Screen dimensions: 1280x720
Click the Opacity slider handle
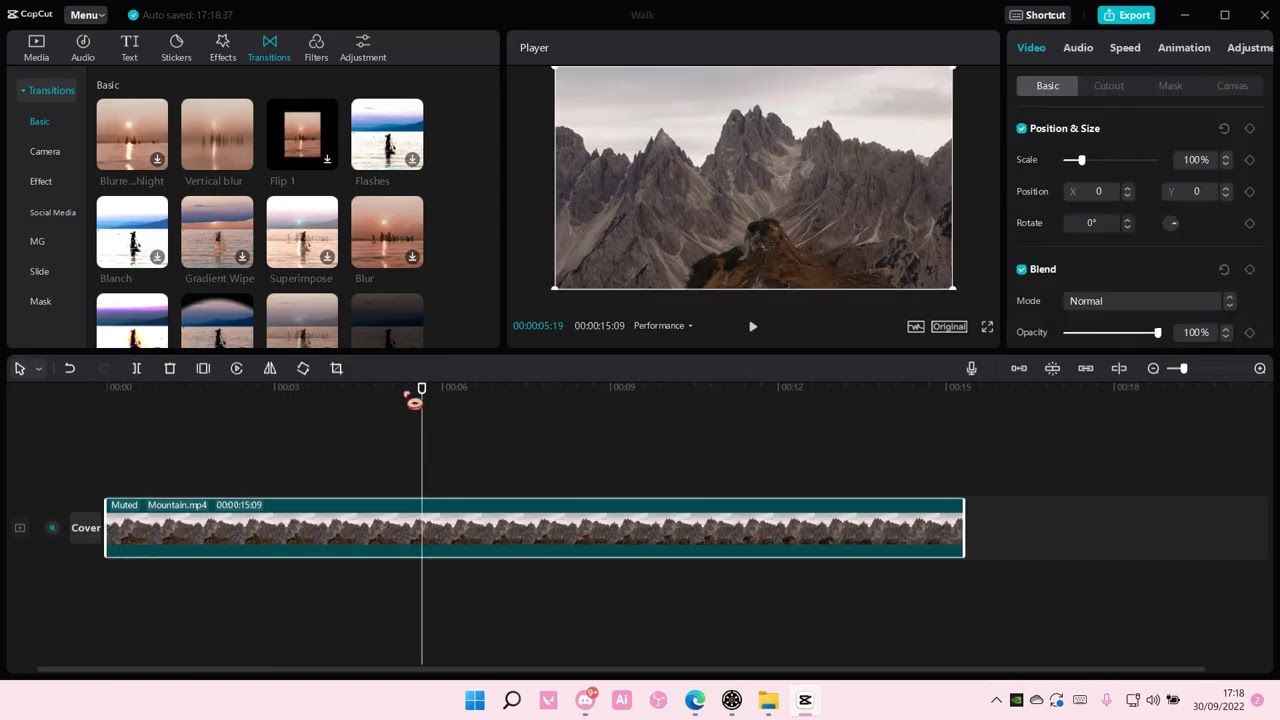coord(1157,333)
